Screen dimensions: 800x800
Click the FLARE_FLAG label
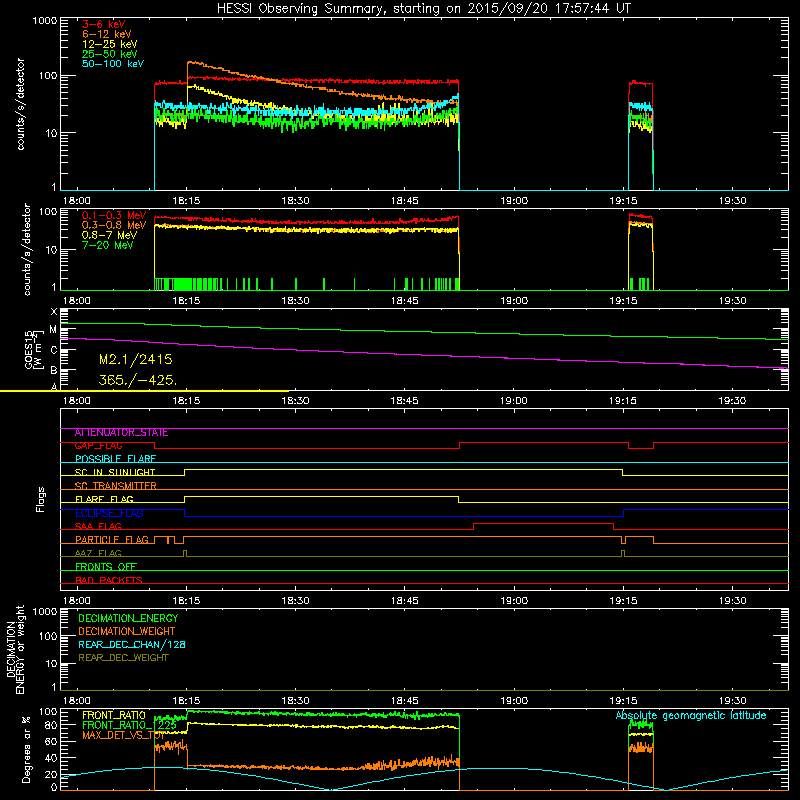click(104, 499)
